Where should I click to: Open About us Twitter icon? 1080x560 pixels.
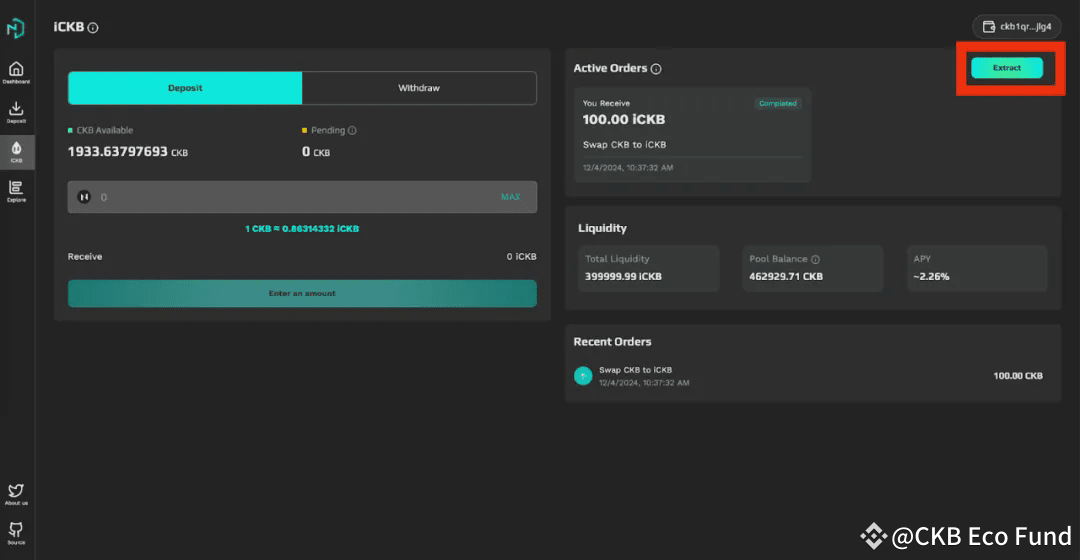16,493
